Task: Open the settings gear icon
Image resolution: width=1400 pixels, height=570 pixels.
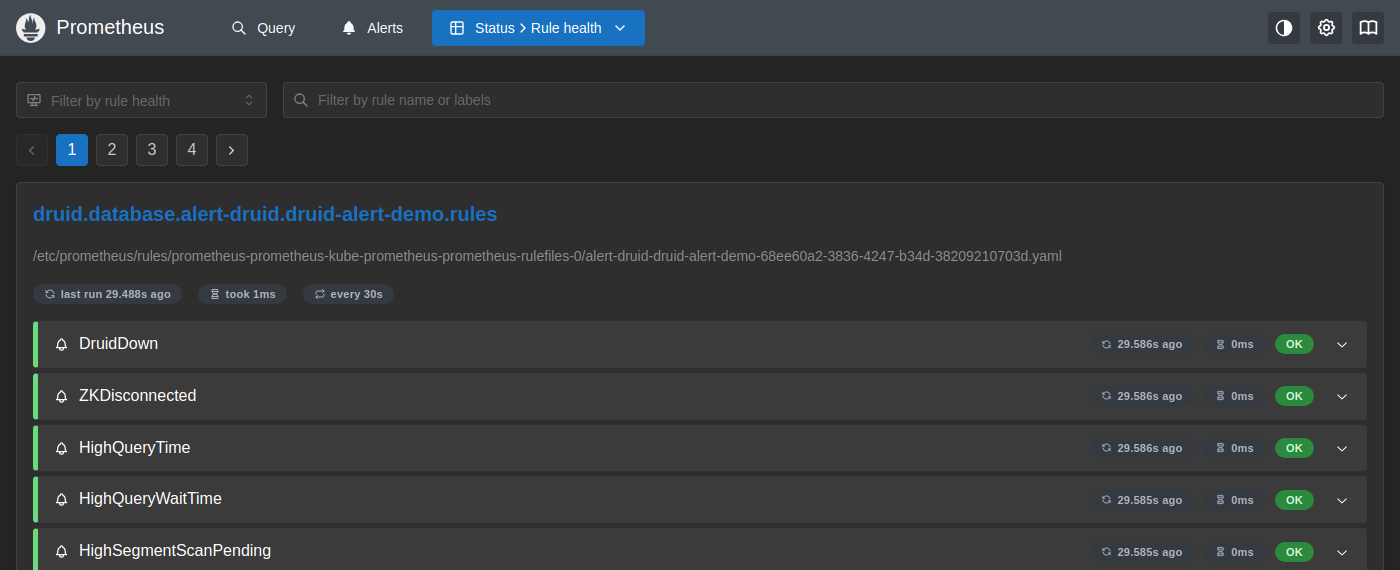Action: (1326, 28)
